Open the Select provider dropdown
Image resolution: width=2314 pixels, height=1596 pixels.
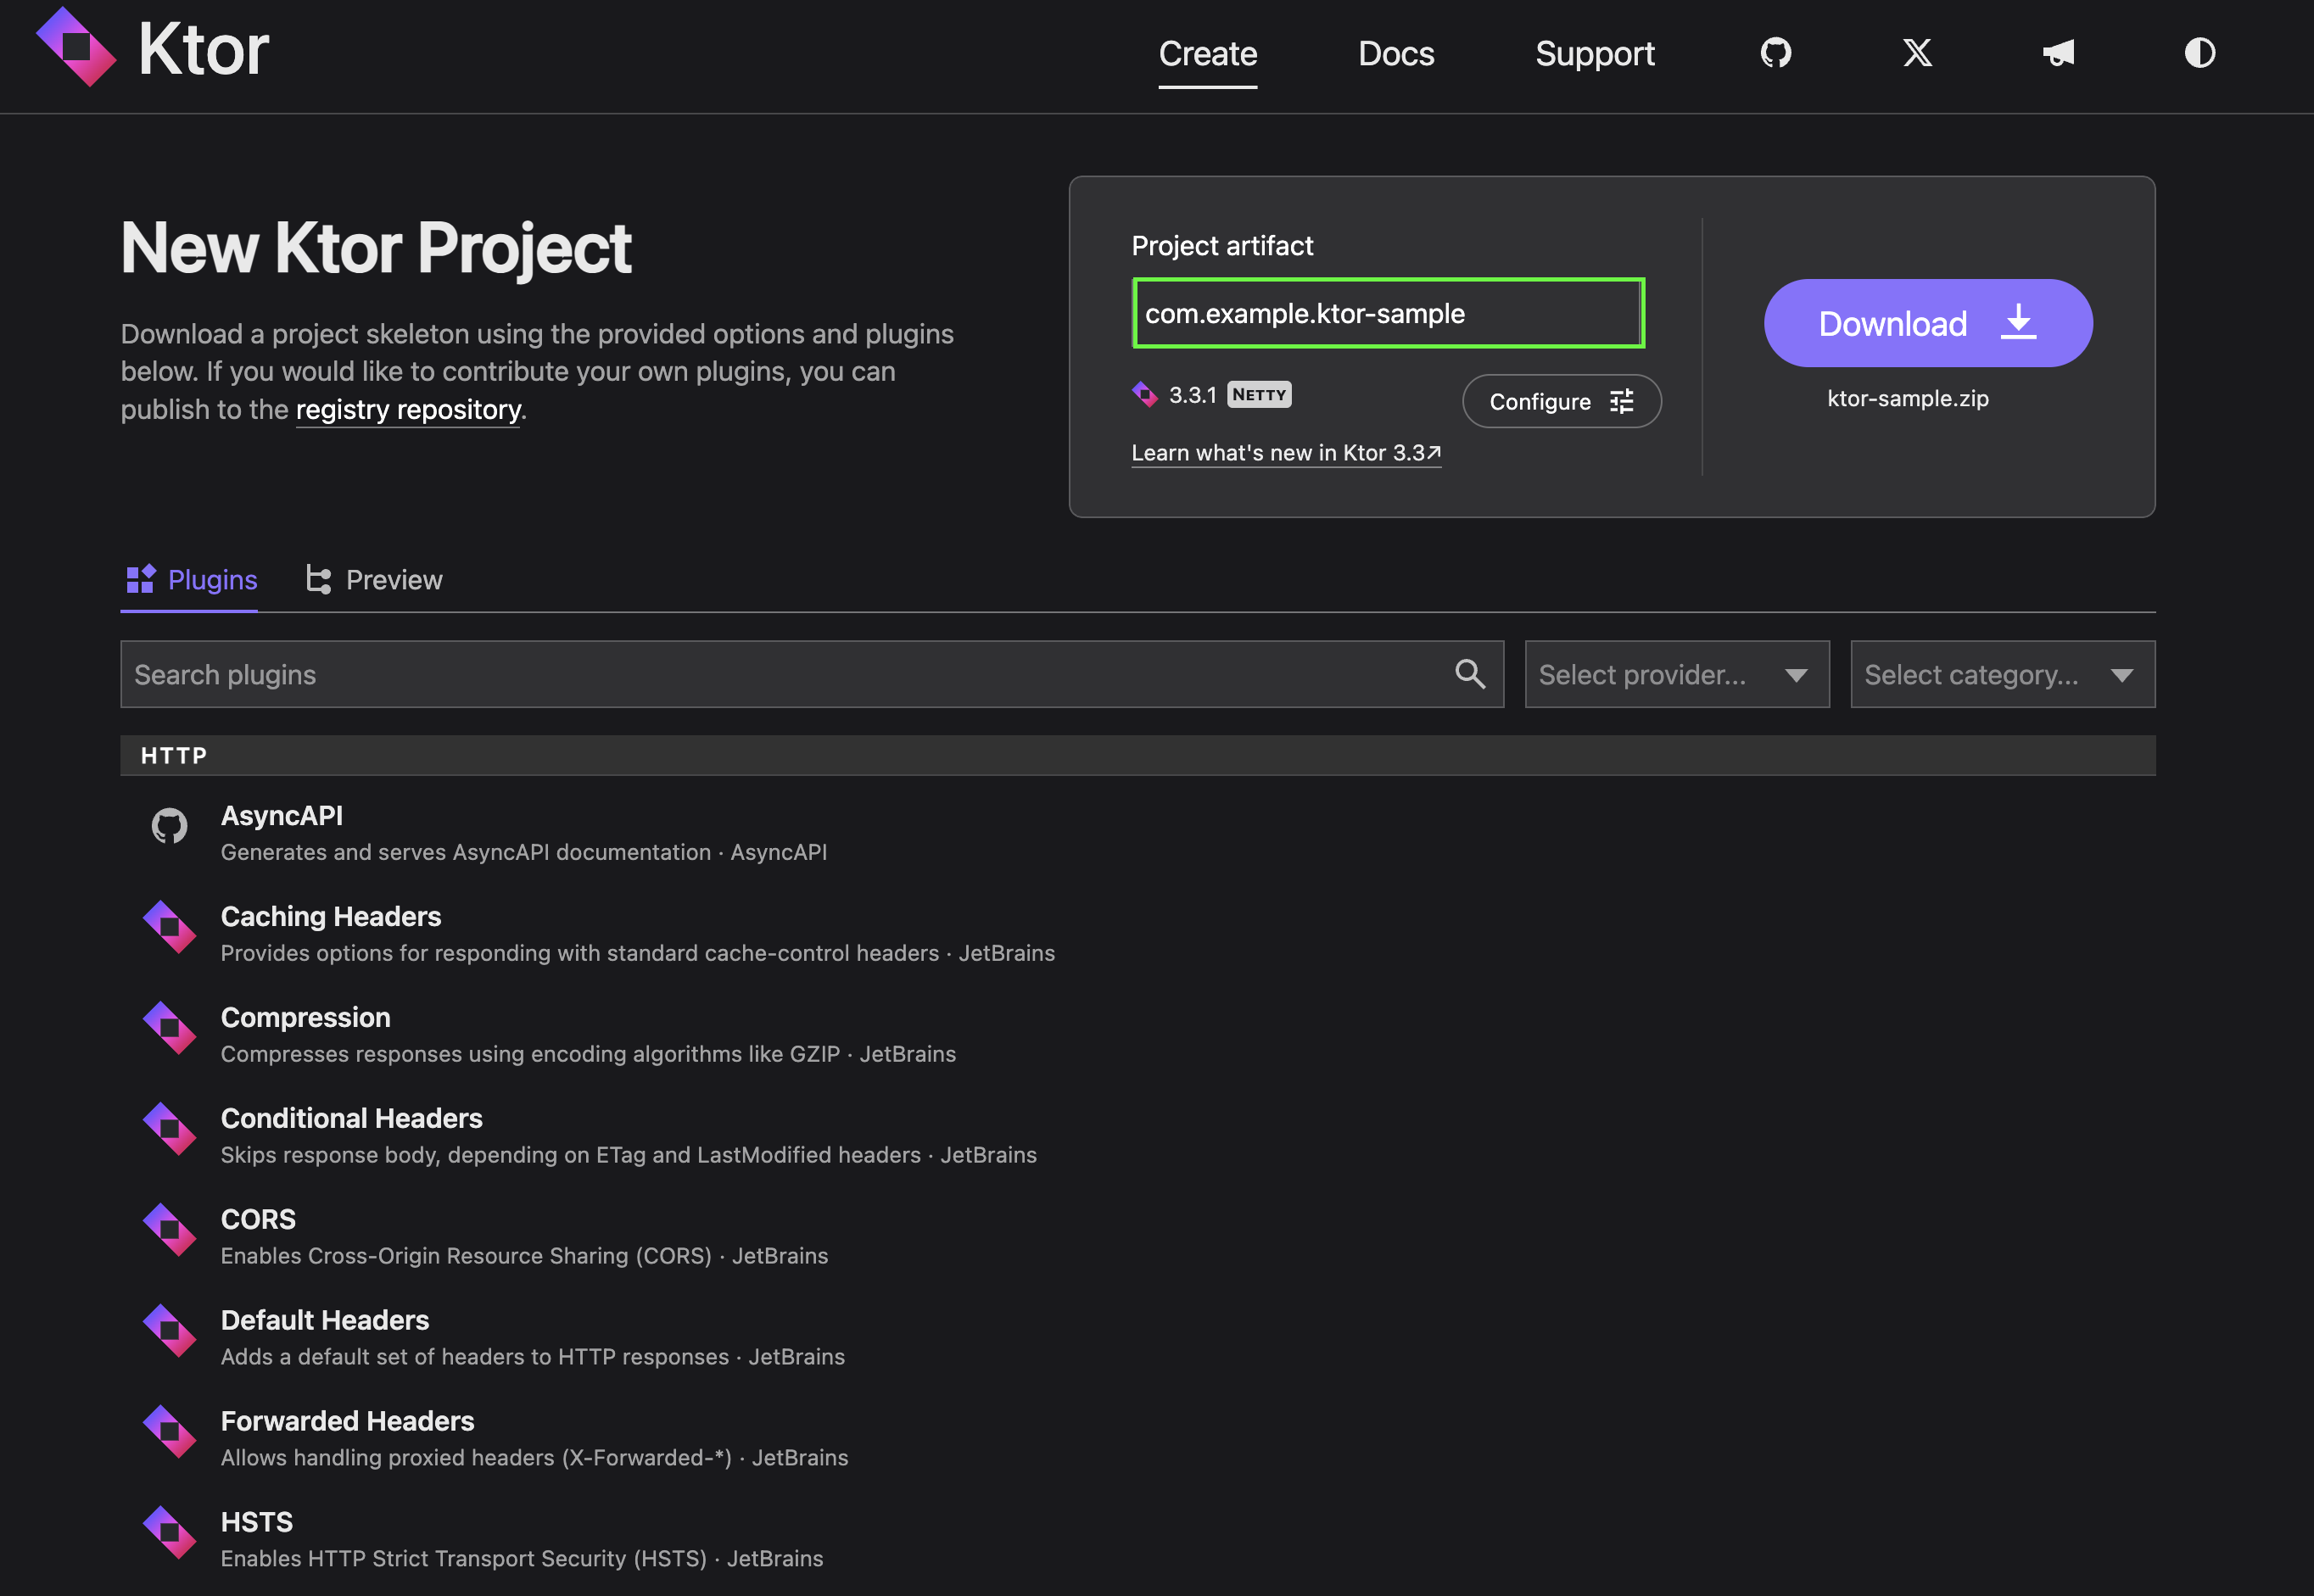(1676, 674)
